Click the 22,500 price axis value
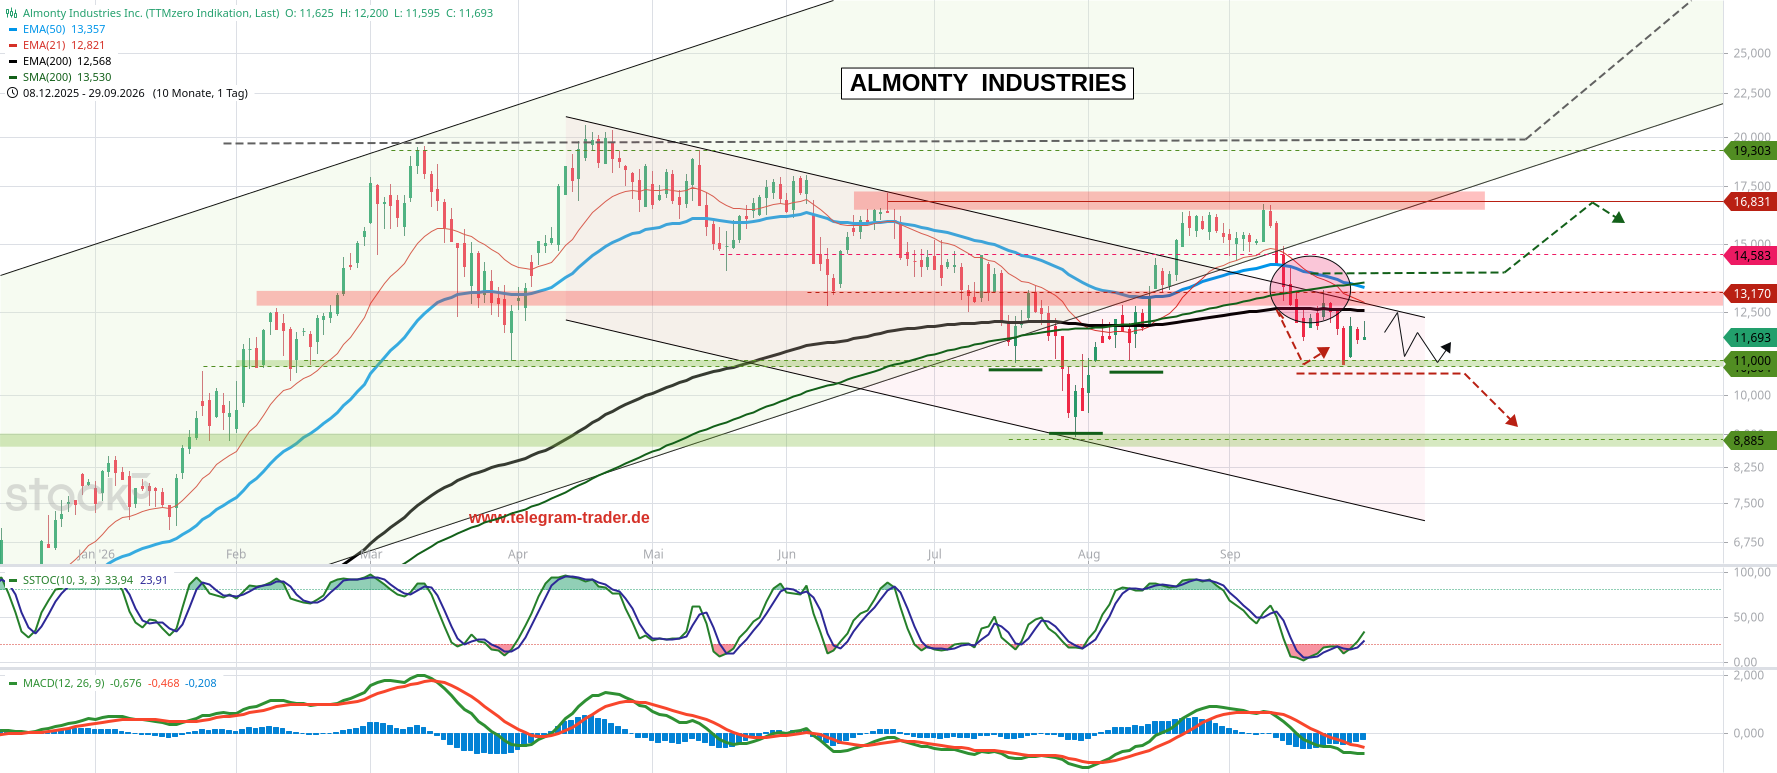 (x=1752, y=93)
